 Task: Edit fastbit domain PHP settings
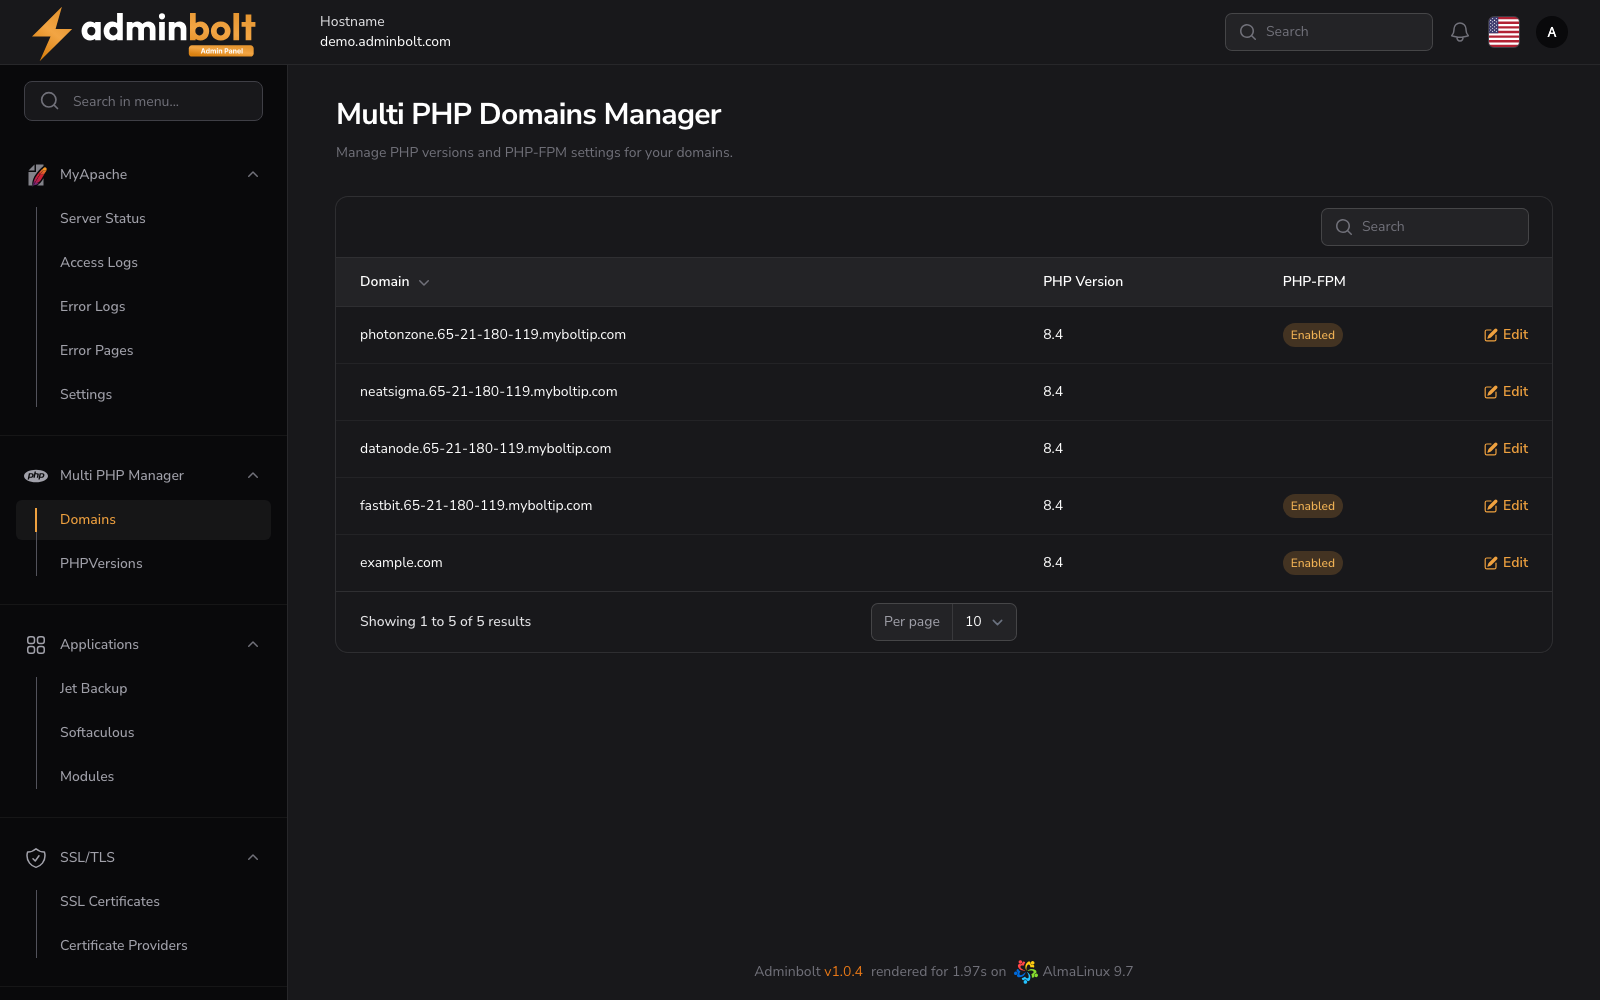click(x=1506, y=506)
